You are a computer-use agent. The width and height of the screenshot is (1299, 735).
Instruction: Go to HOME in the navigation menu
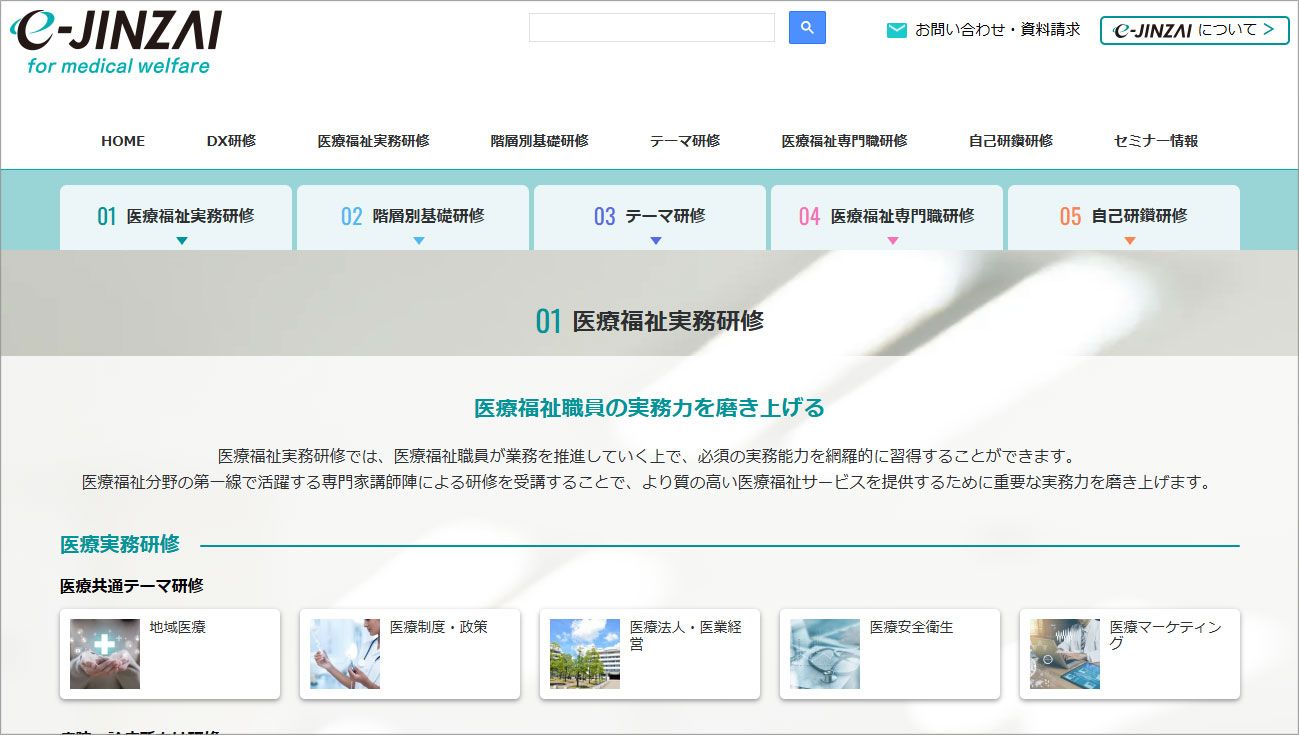123,141
